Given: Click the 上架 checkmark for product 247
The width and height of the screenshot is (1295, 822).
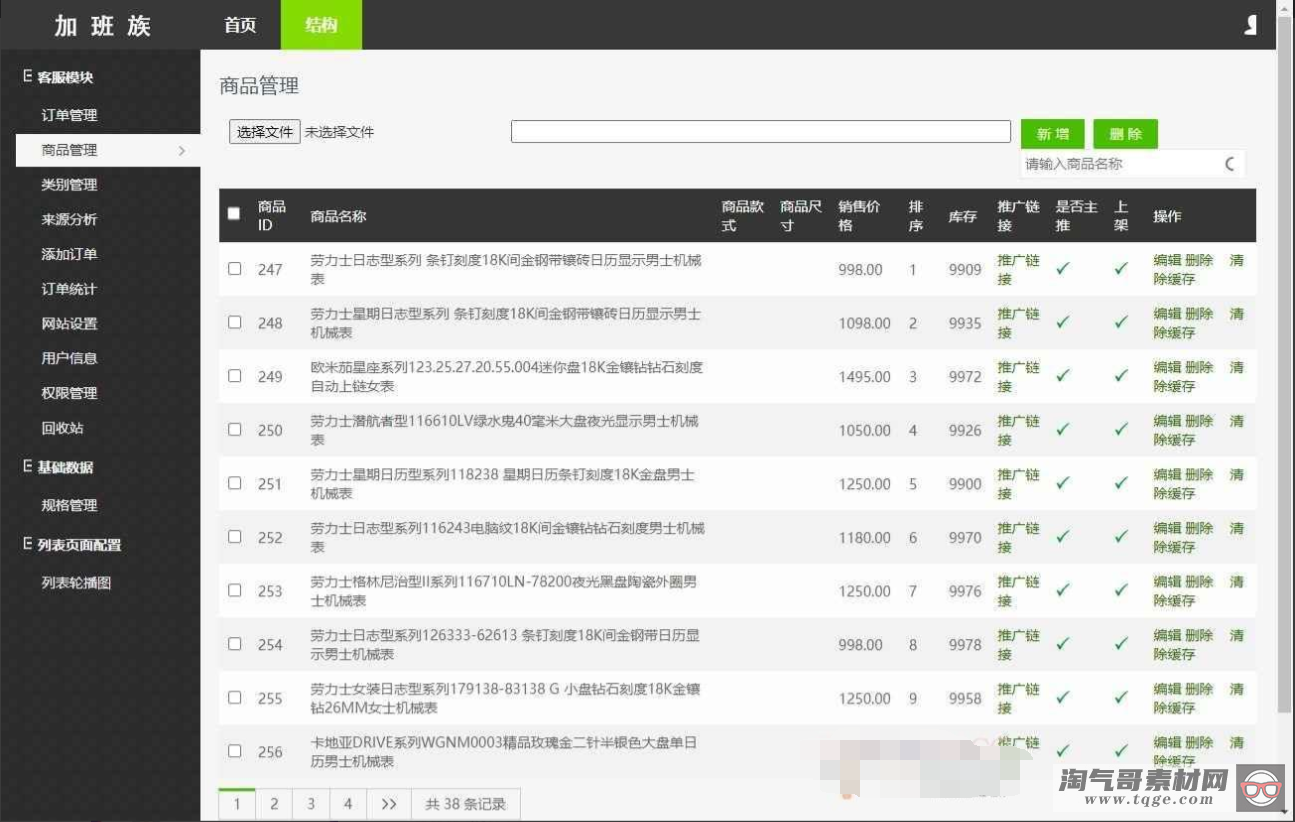Looking at the screenshot, I should [1121, 269].
